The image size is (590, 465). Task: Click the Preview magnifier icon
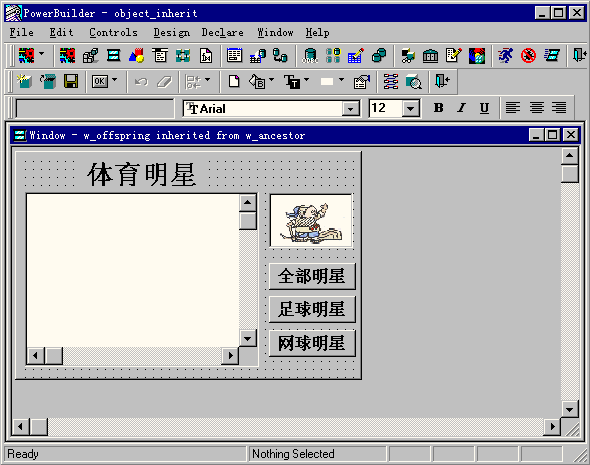pos(414,81)
